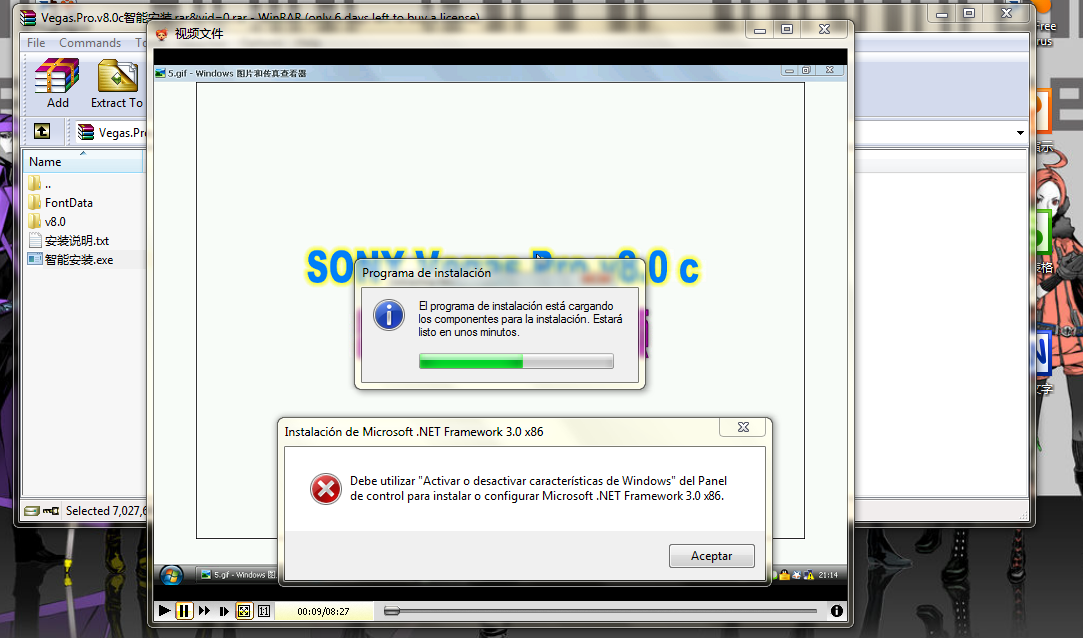1083x638 pixels.
Task: Step forward one frame in the video player
Action: coord(224,610)
